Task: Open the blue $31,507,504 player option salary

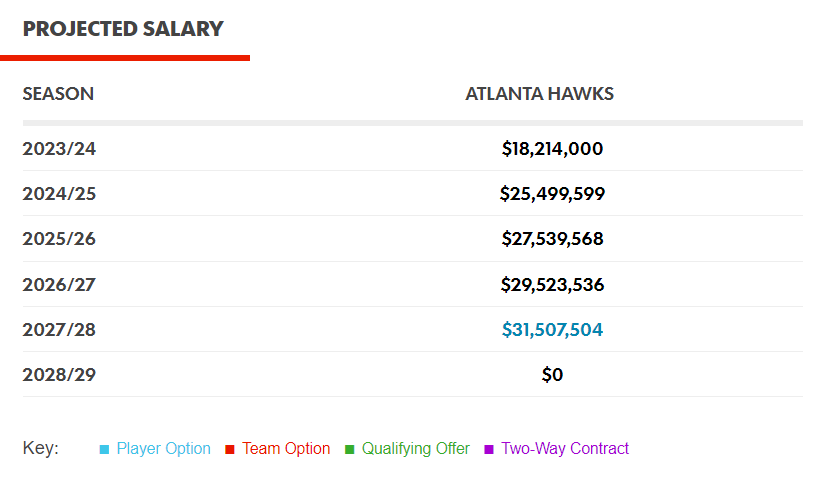Action: [552, 329]
